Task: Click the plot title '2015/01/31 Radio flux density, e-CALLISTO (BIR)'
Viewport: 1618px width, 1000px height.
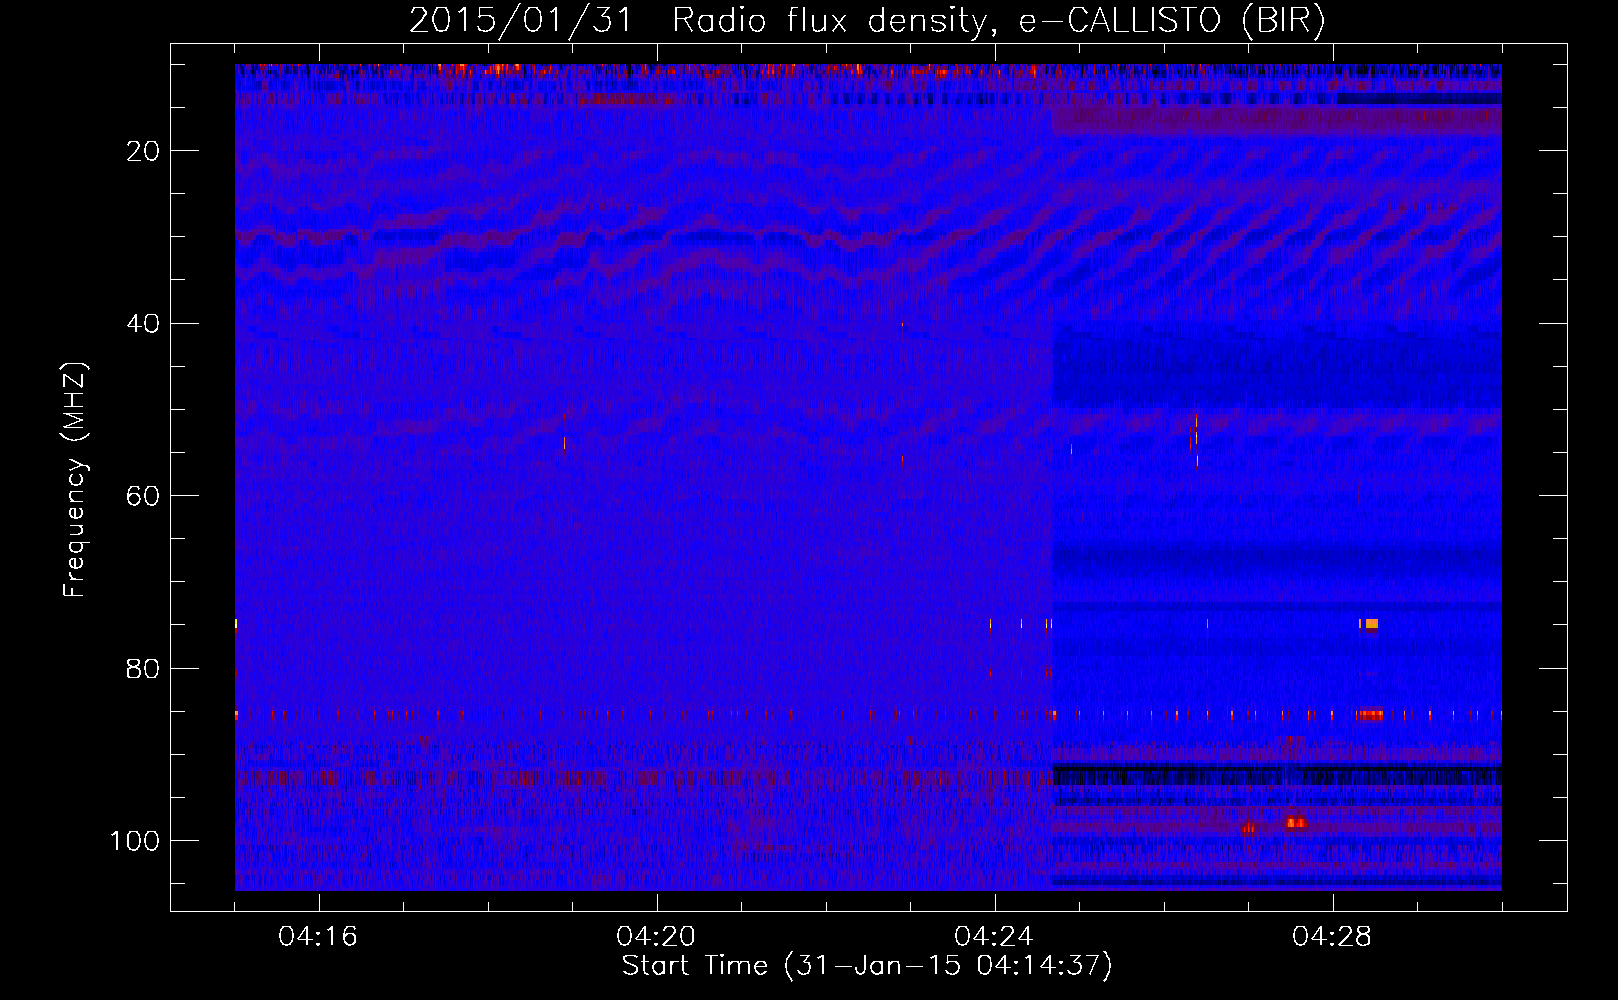Action: click(867, 21)
